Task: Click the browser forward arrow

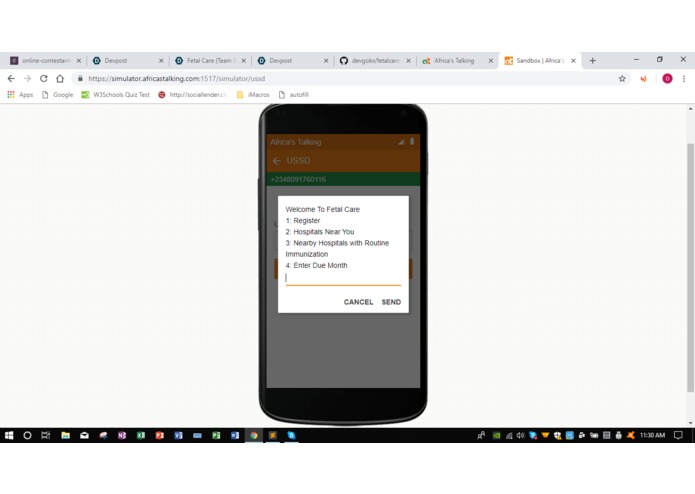Action: tap(27, 78)
